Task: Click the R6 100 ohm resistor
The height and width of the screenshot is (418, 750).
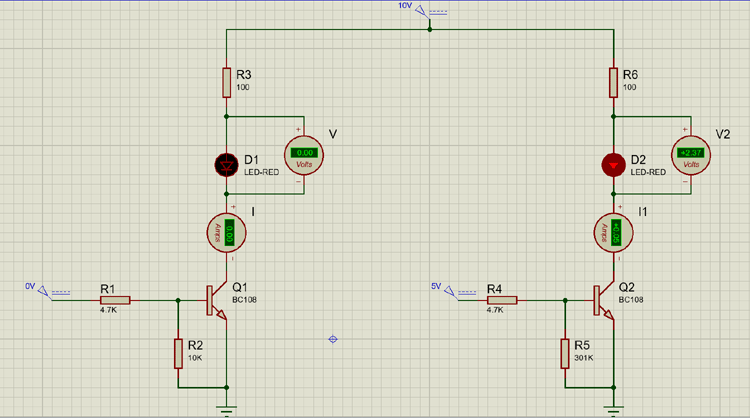Action: (613, 83)
